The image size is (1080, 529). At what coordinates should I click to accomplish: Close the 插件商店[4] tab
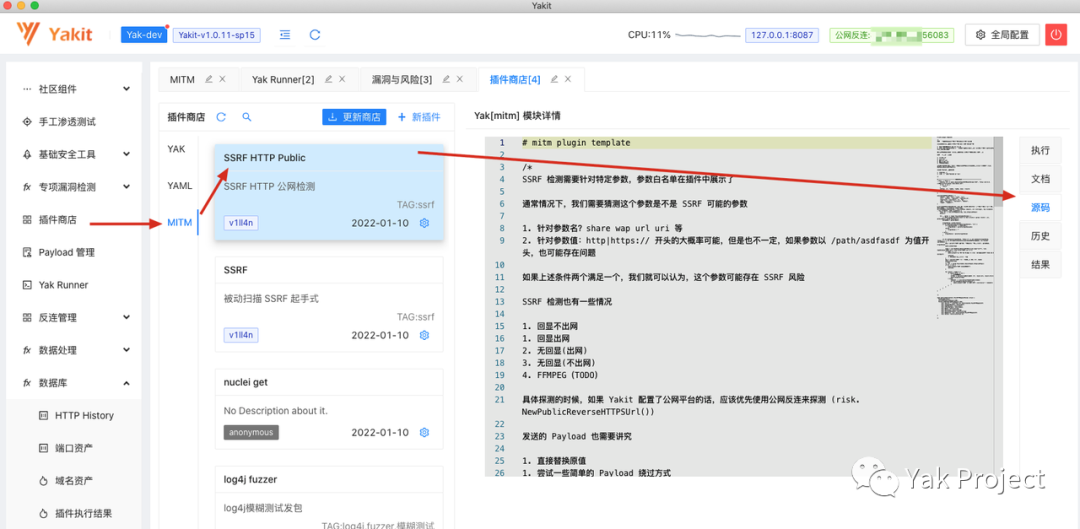(x=568, y=79)
